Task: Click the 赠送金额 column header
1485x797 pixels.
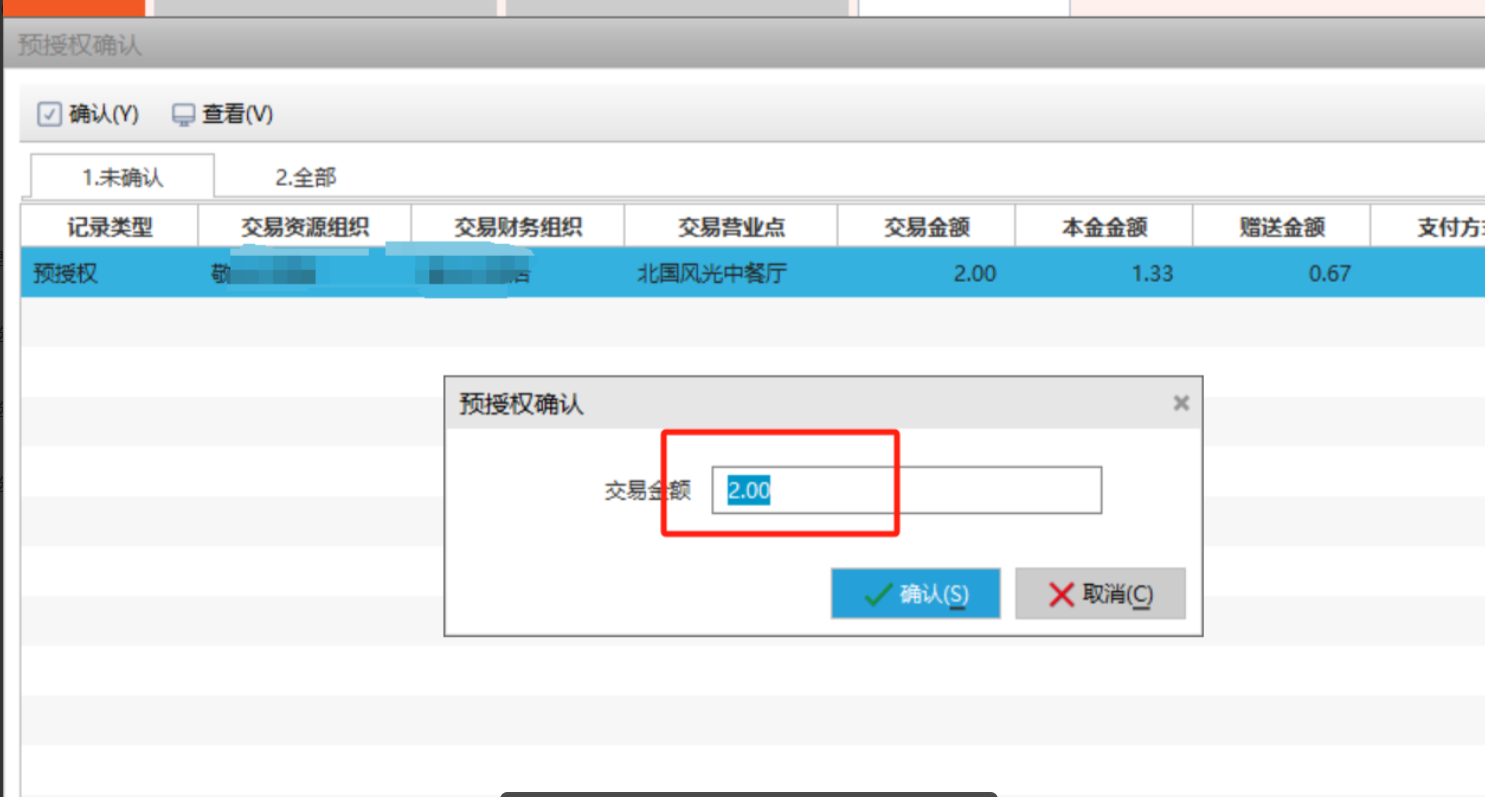Action: 1281,227
